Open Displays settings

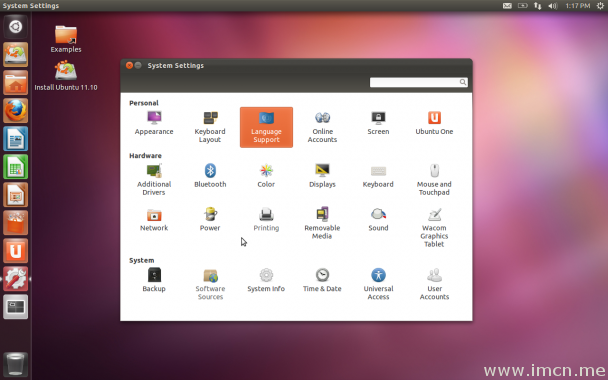322,176
